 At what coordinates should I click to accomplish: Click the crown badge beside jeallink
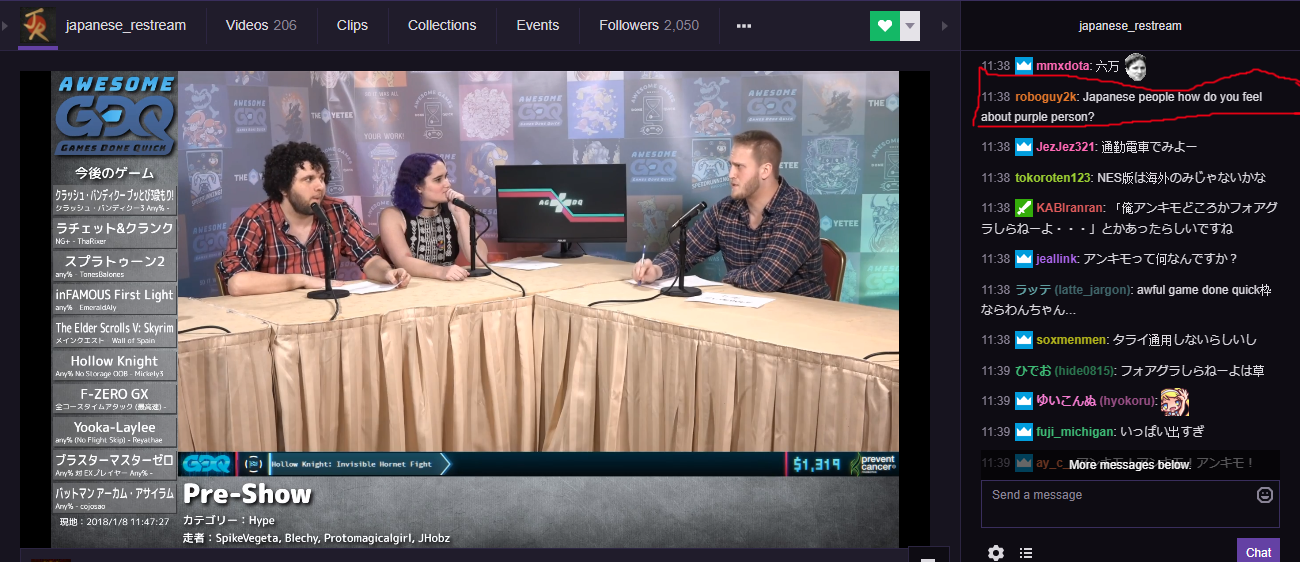(x=1024, y=259)
